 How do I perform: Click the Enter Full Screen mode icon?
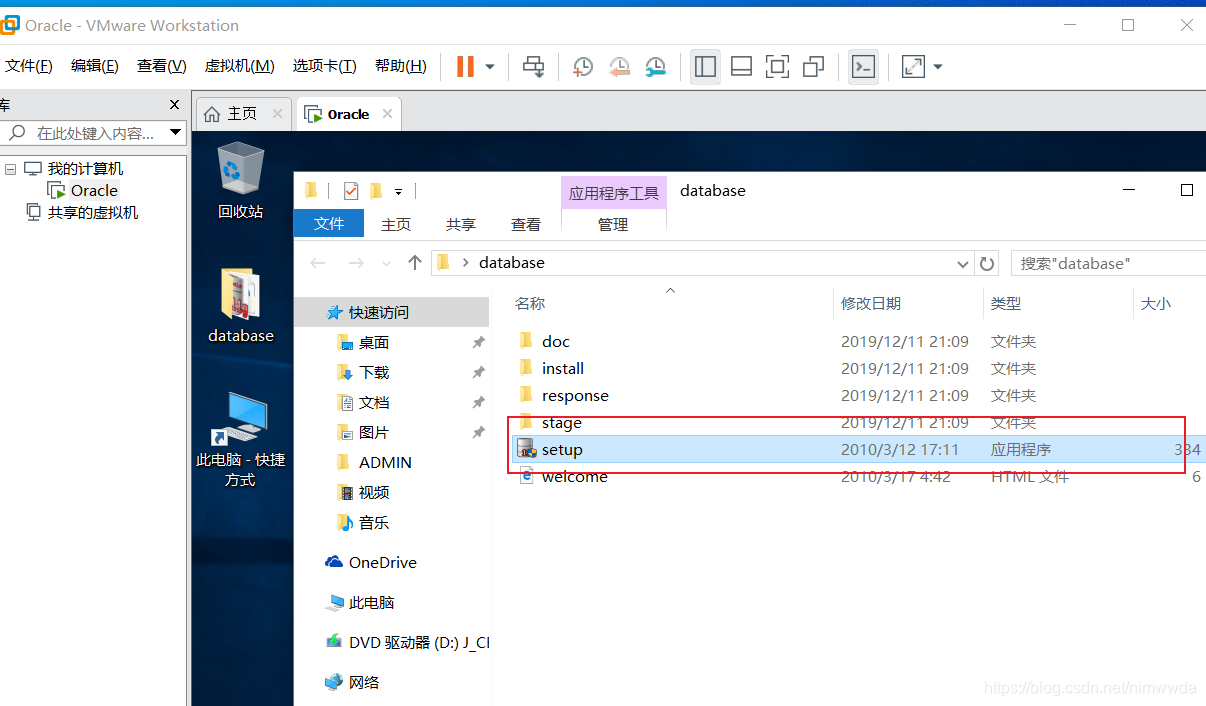(x=777, y=66)
